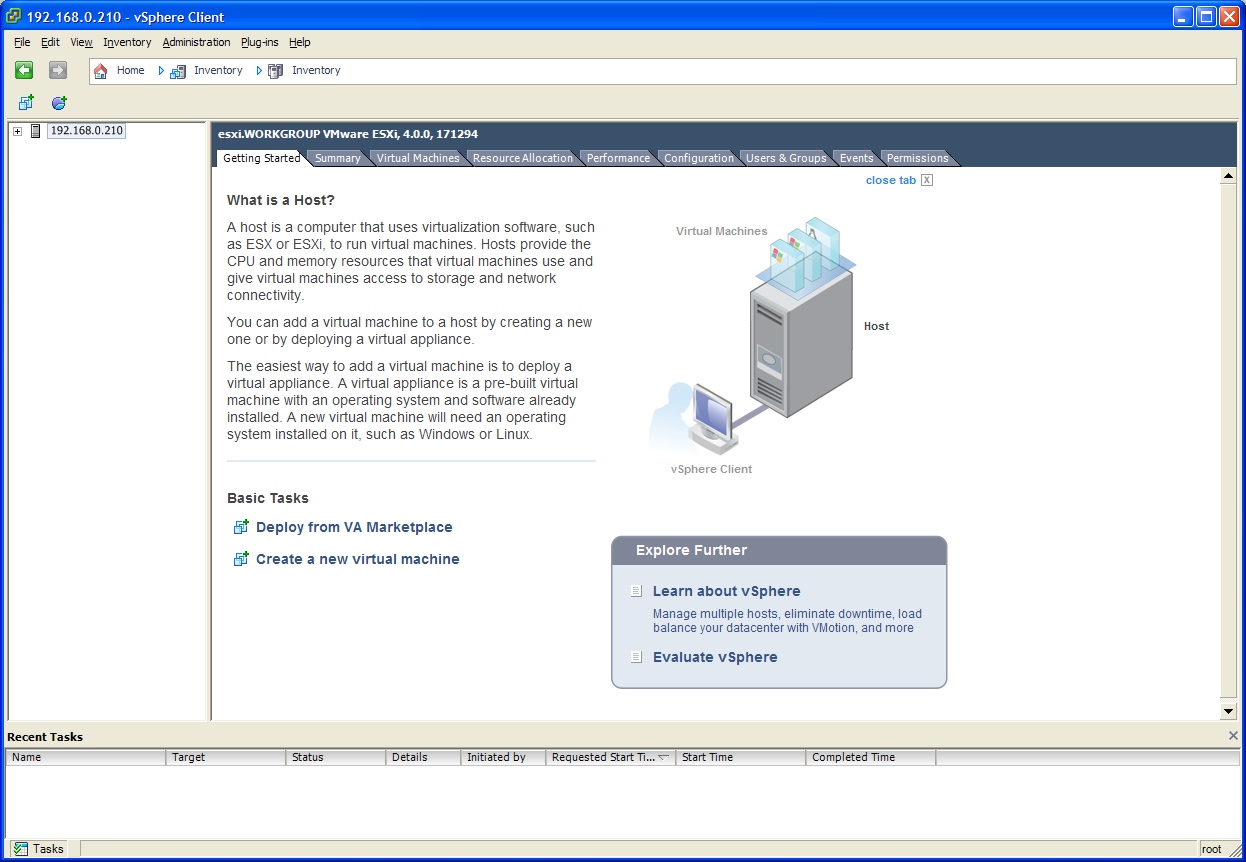Click the Tasks button in status bar

[x=38, y=849]
